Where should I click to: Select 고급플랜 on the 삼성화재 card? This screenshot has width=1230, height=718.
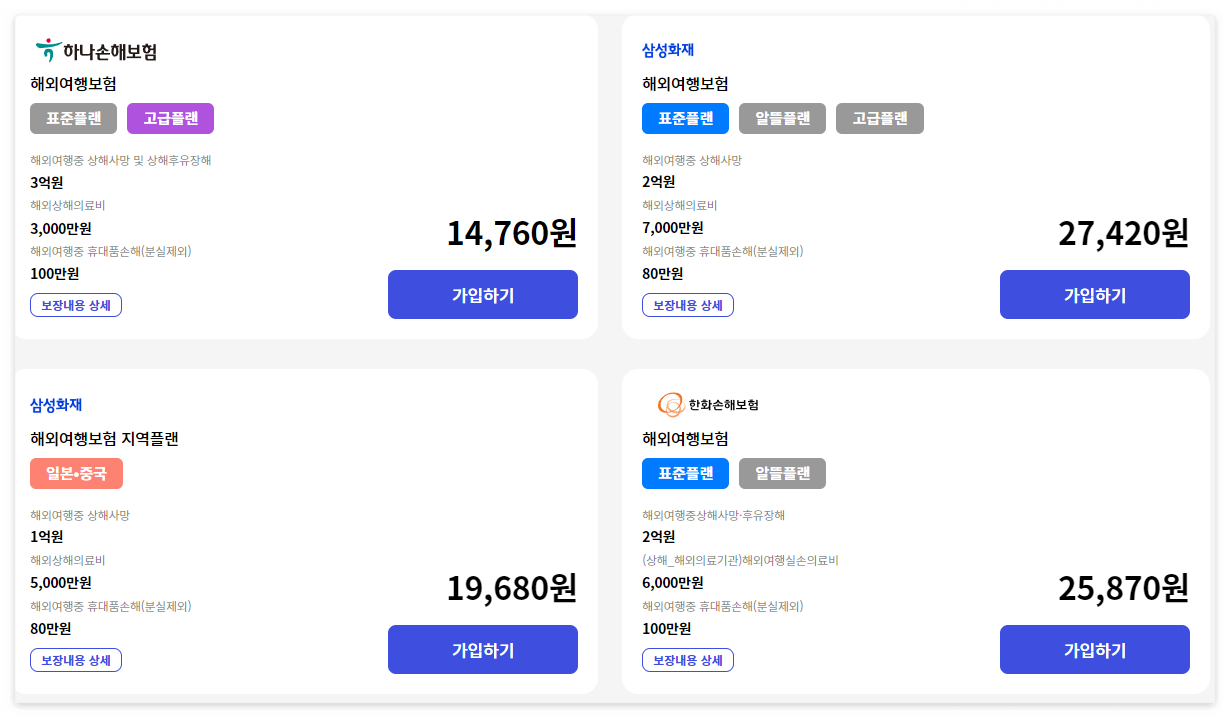tap(879, 118)
